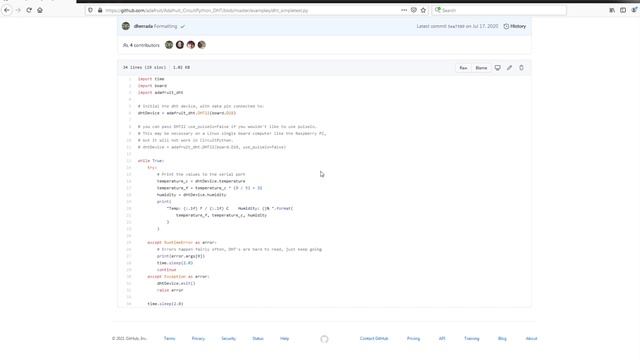The image size is (640, 360).
Task: Open the Security footer link
Action: click(x=229, y=338)
